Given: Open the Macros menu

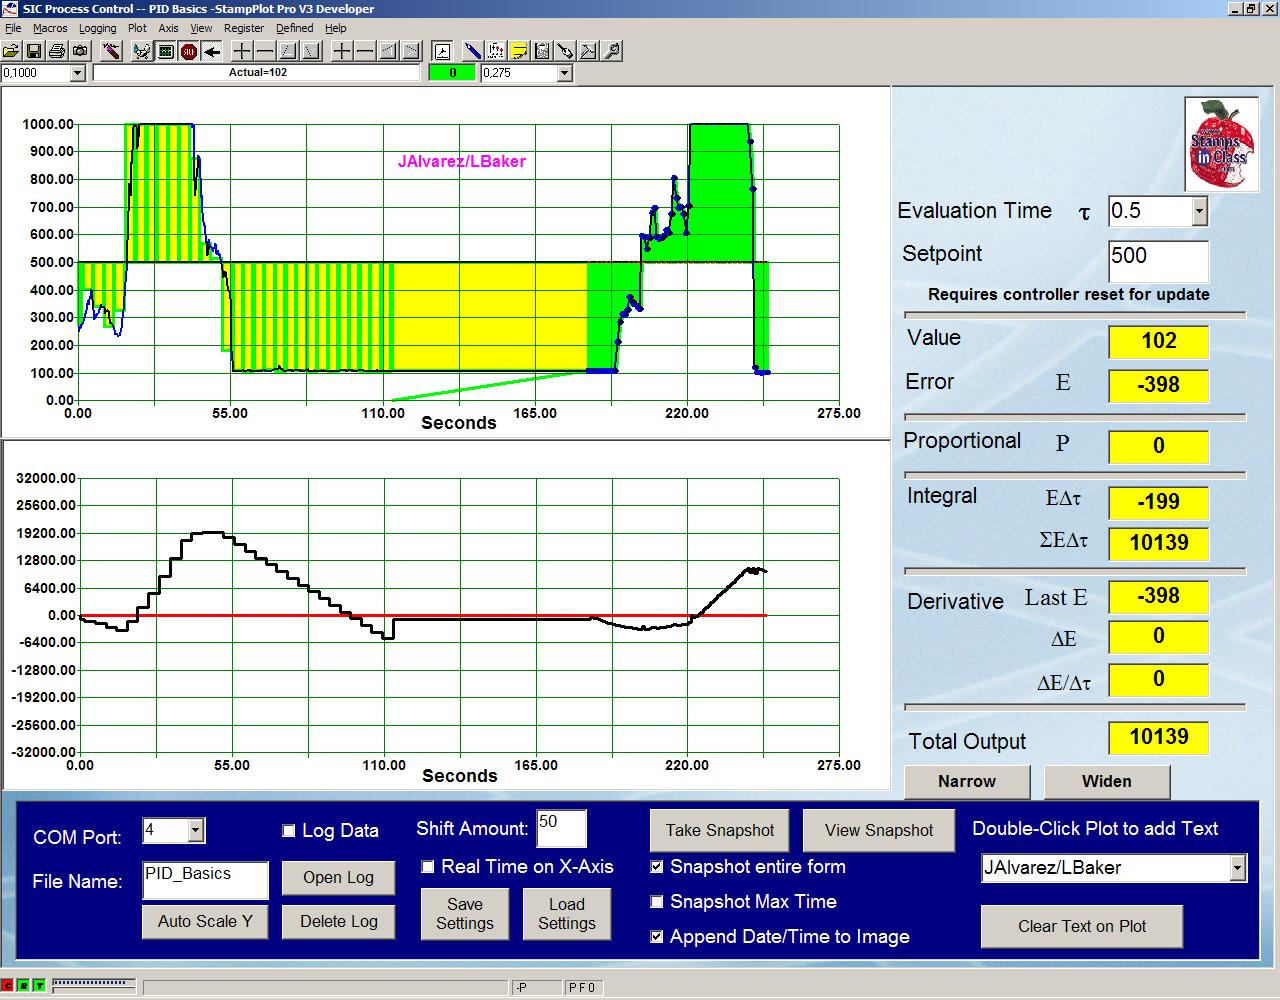Looking at the screenshot, I should coord(50,28).
